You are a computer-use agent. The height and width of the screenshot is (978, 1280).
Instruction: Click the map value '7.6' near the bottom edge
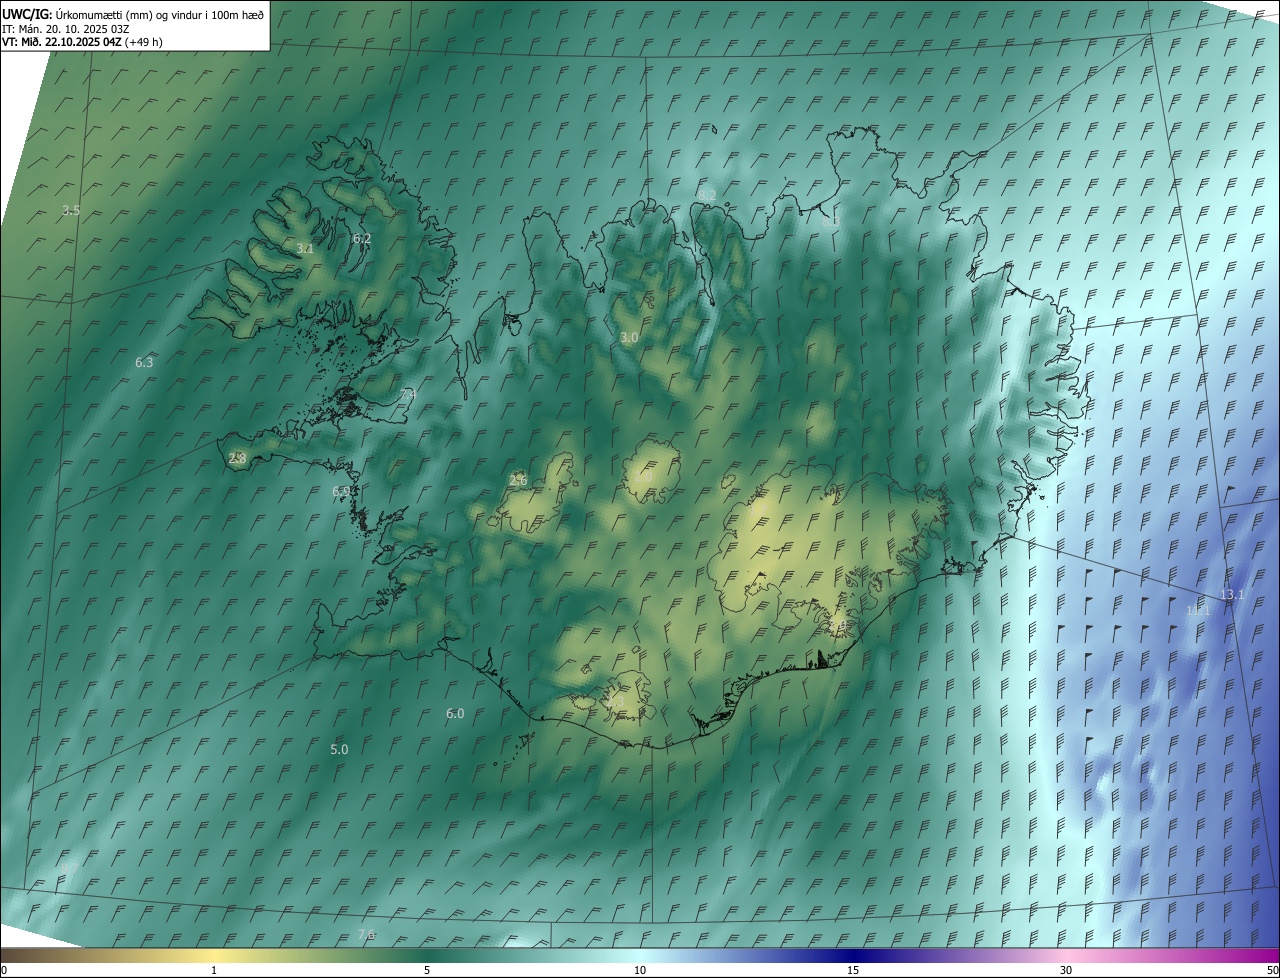366,934
